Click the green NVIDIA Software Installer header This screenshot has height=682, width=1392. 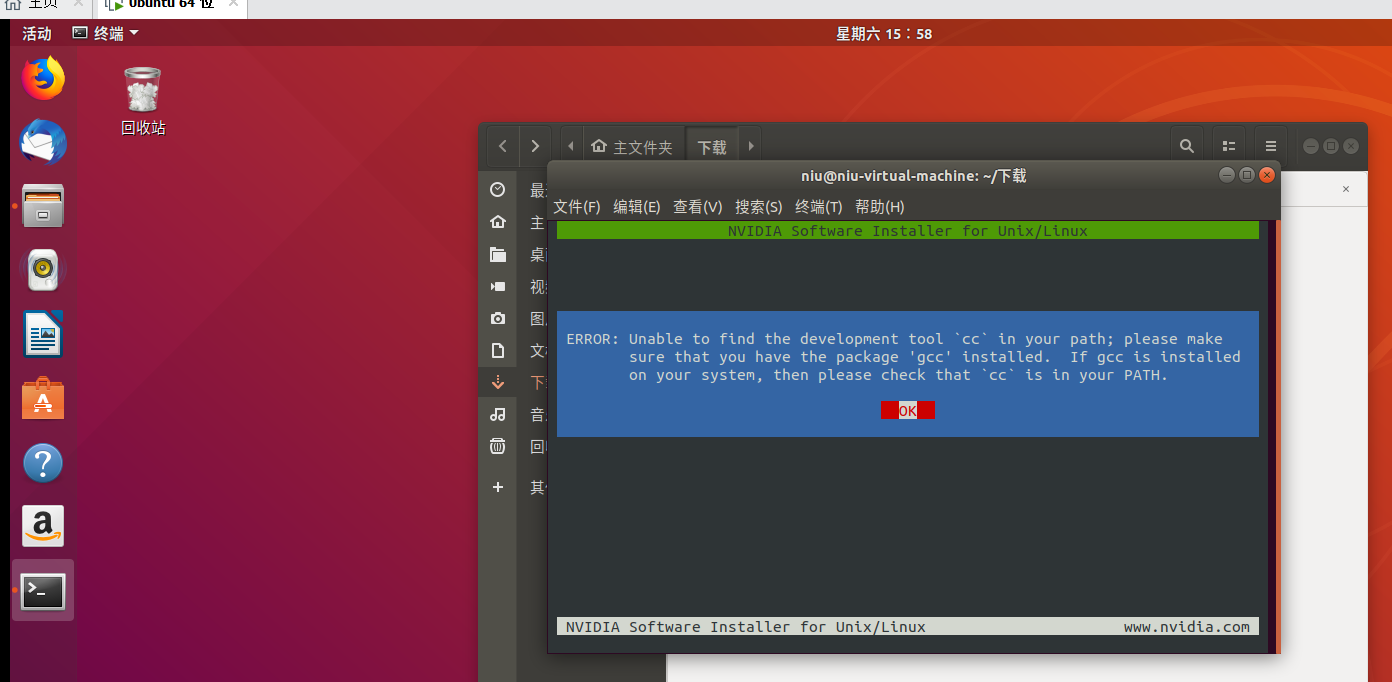(907, 231)
